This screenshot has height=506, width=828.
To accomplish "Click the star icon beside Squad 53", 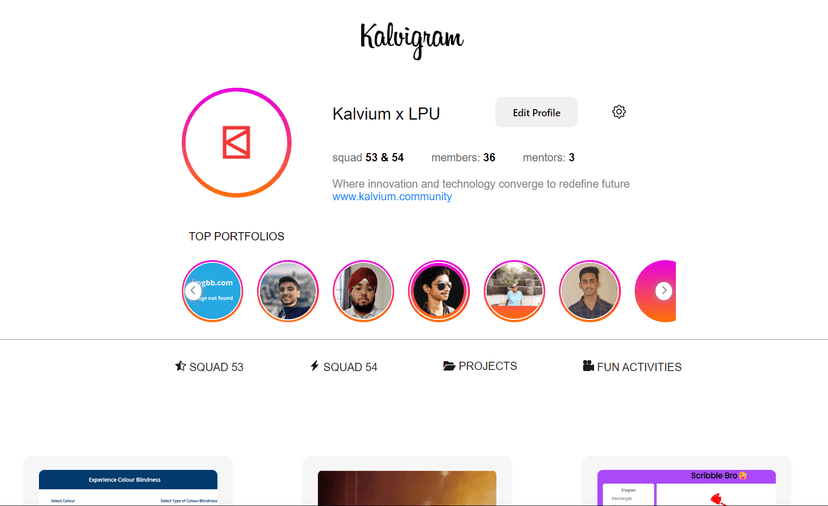I will (x=181, y=366).
